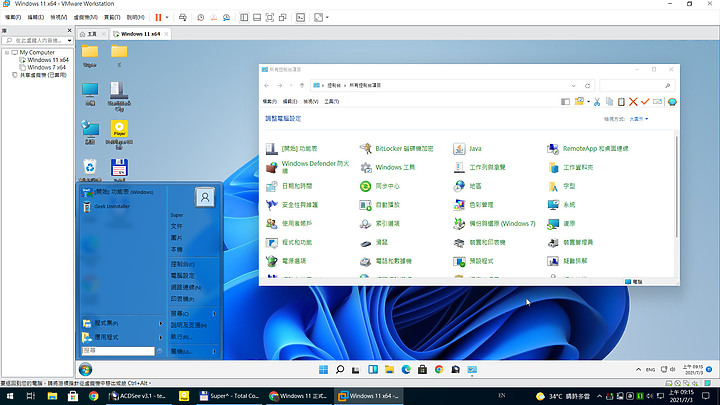Switch to the VMware home tab
This screenshot has width=720, height=405.
pos(92,34)
